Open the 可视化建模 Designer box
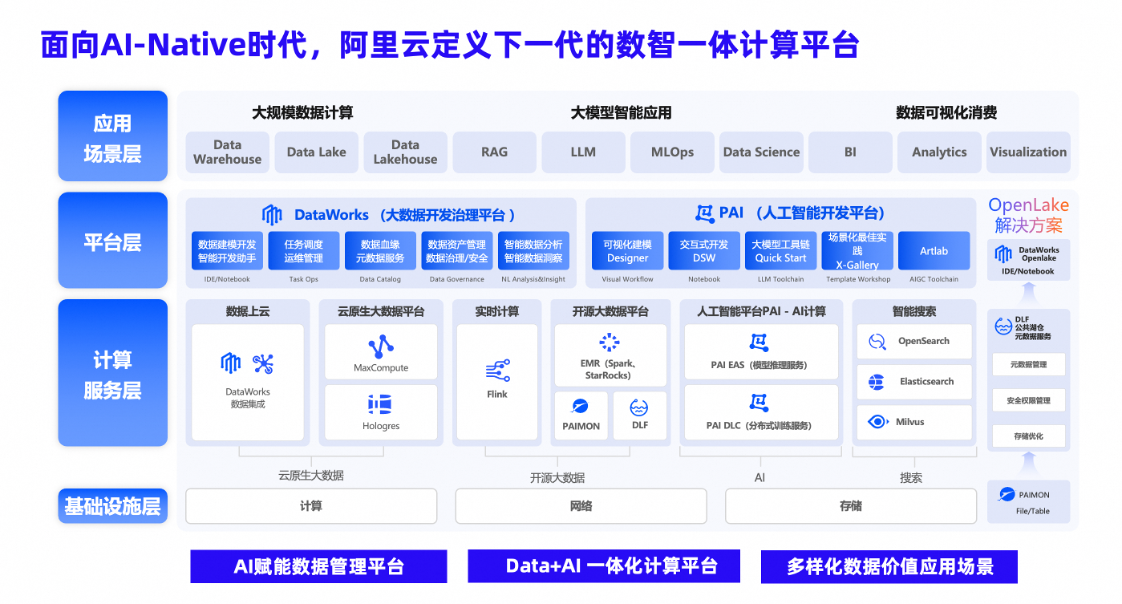 628,251
